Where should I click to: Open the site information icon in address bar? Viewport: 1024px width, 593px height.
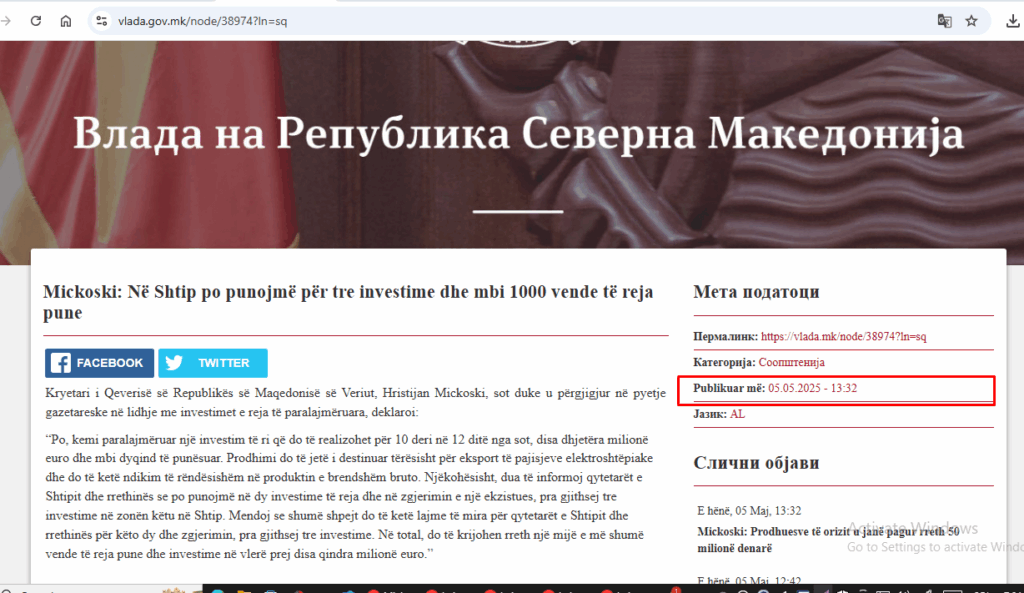(101, 21)
